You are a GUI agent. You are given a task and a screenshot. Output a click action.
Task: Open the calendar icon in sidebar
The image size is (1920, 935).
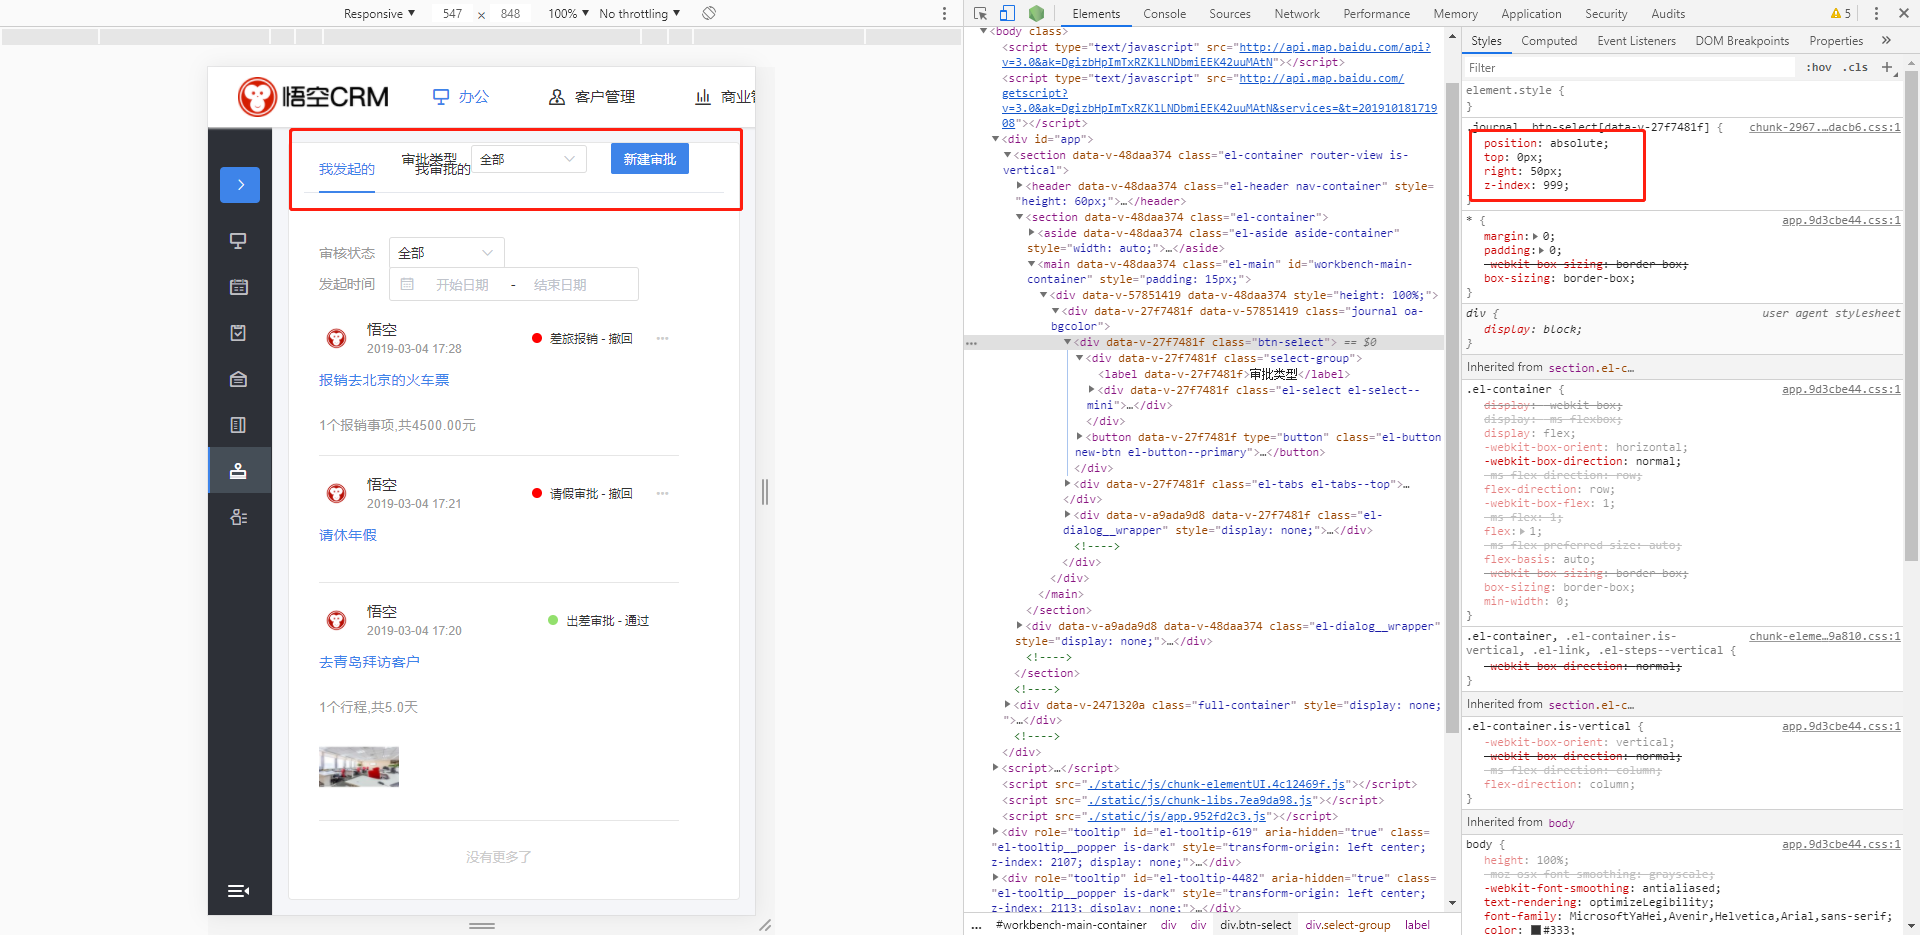238,287
